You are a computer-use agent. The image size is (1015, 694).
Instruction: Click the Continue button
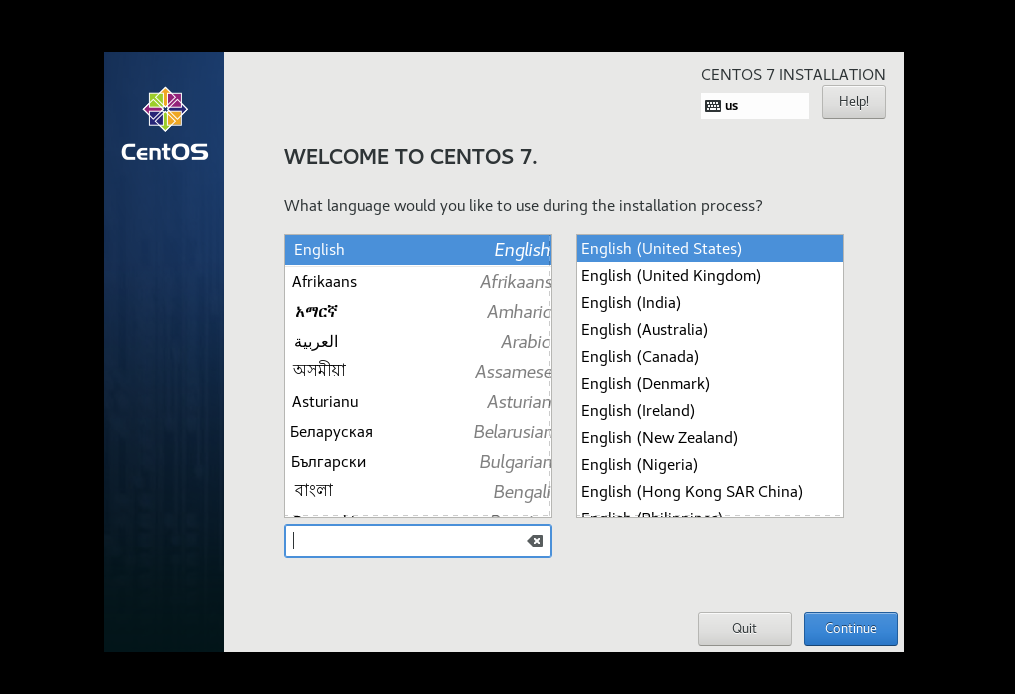[851, 629]
